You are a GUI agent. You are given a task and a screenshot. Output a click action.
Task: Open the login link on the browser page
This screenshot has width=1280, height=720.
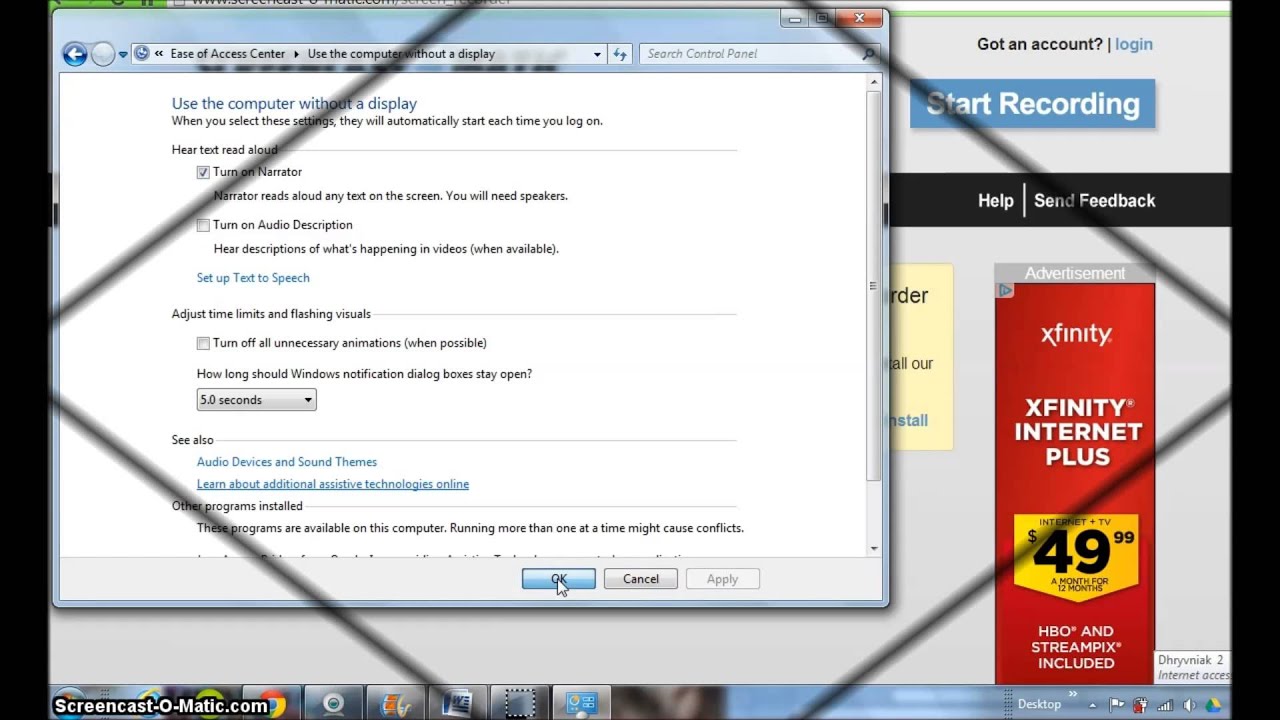[x=1134, y=44]
